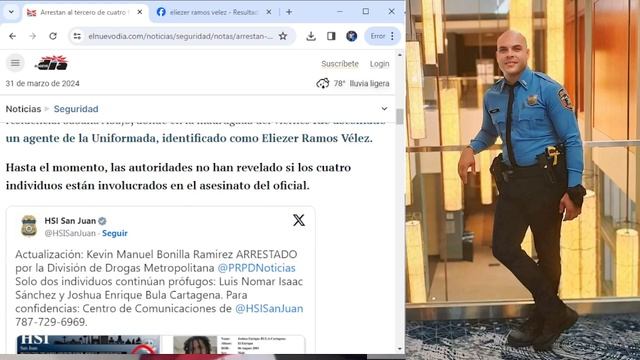Viewport: 640px width, 360px height.
Task: Open the HSI San Juan account name
Action: [x=70, y=221]
